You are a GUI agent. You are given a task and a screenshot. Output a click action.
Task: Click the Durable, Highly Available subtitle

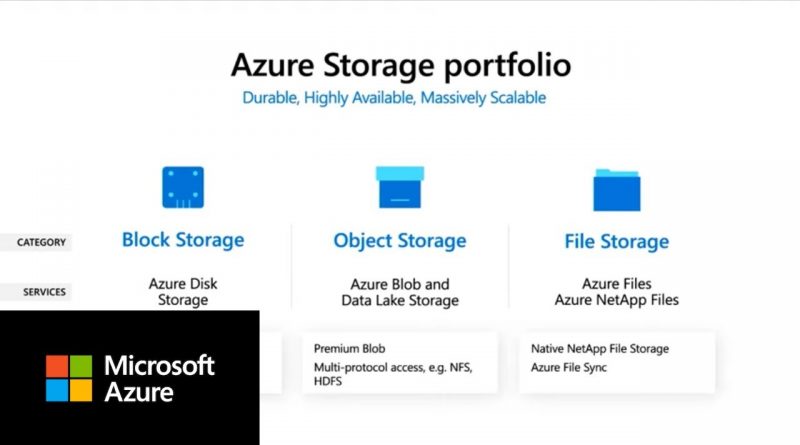(x=394, y=97)
